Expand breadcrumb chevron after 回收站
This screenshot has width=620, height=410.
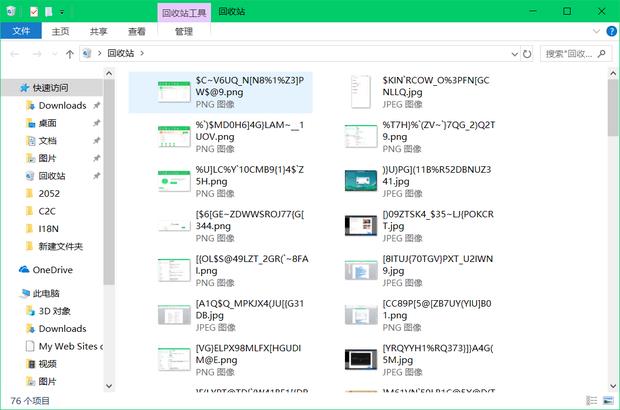point(142,53)
